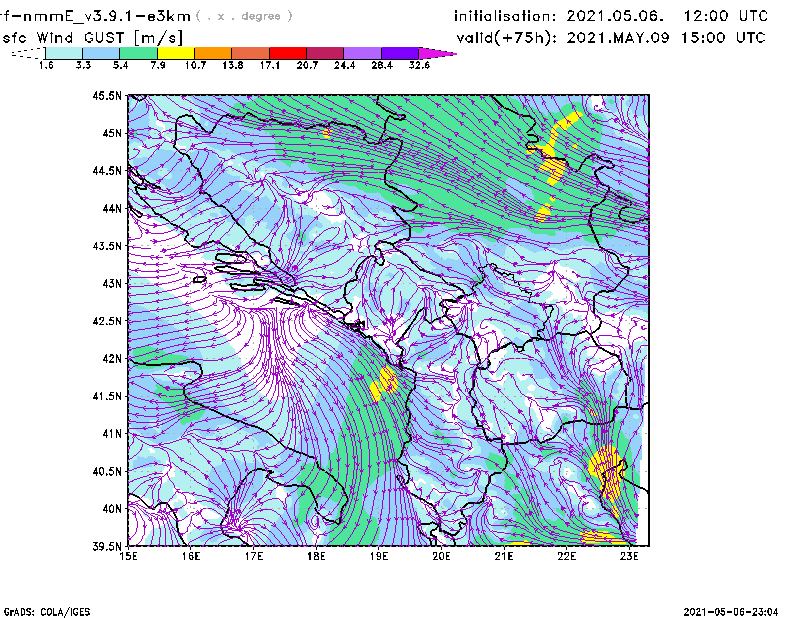This screenshot has height=618, width=800.
Task: Click the salmon 13.8–17.1 legend swatch
Action: click(251, 53)
